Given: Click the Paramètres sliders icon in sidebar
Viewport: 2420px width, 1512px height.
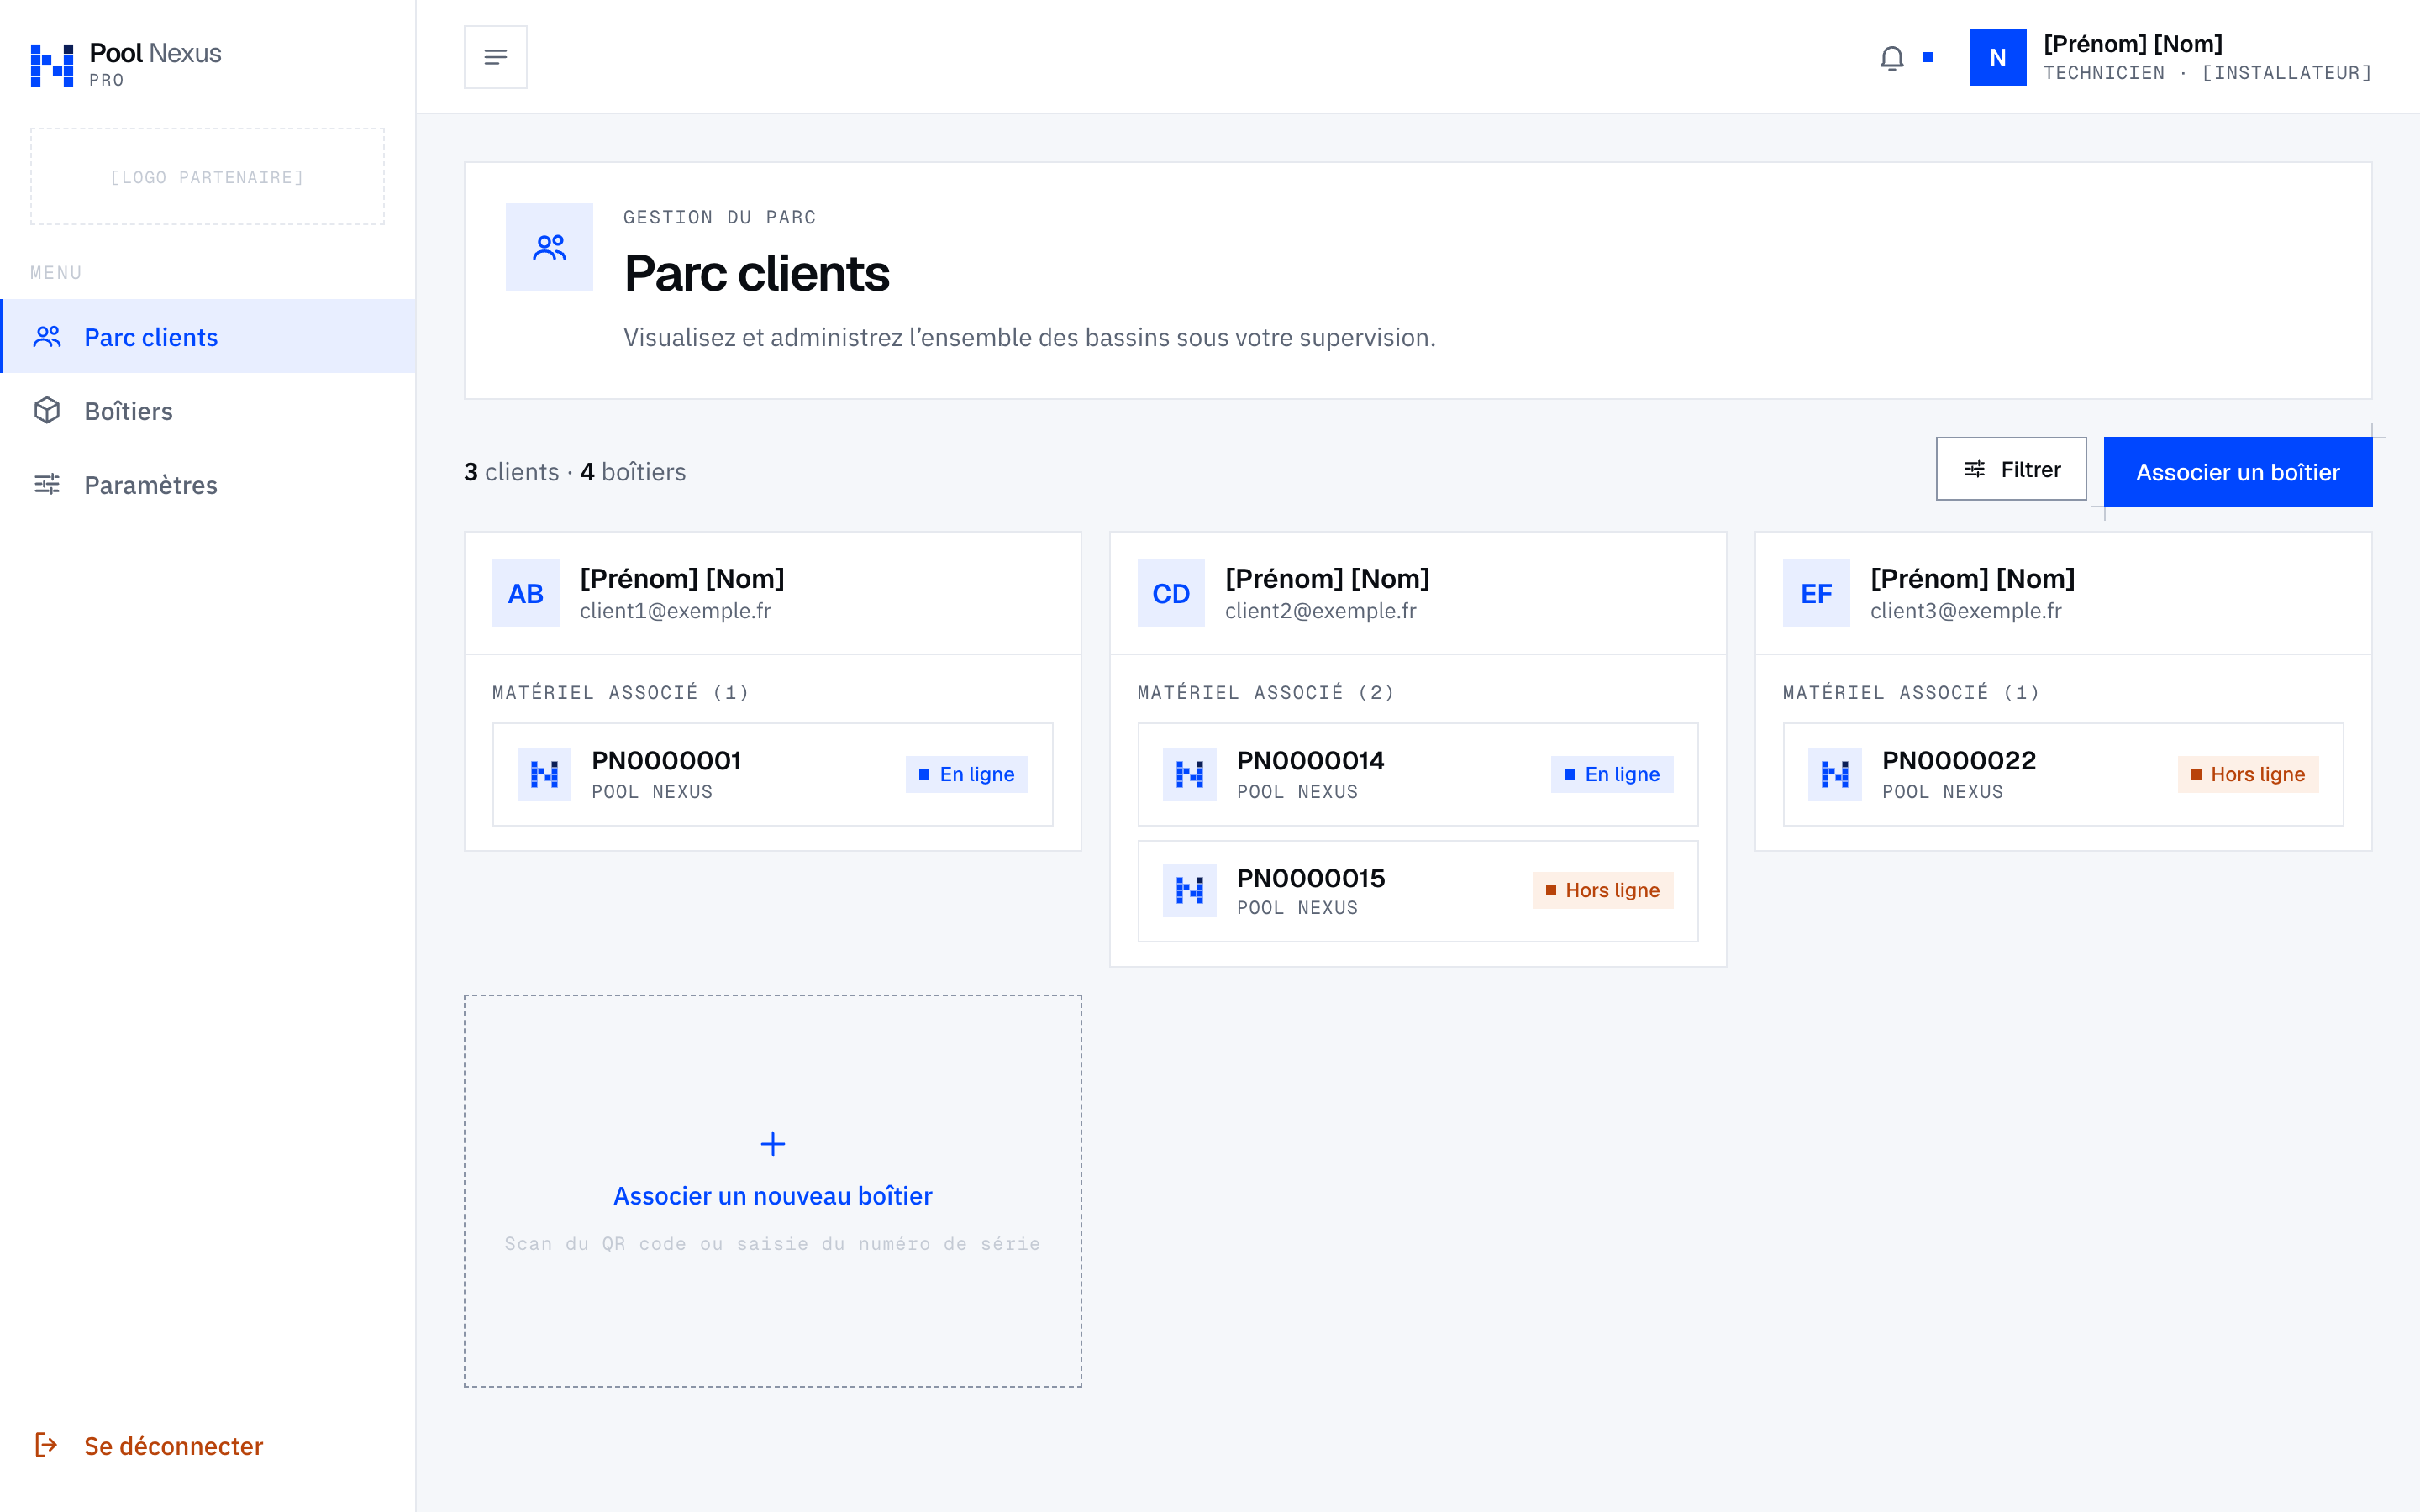Looking at the screenshot, I should point(47,484).
